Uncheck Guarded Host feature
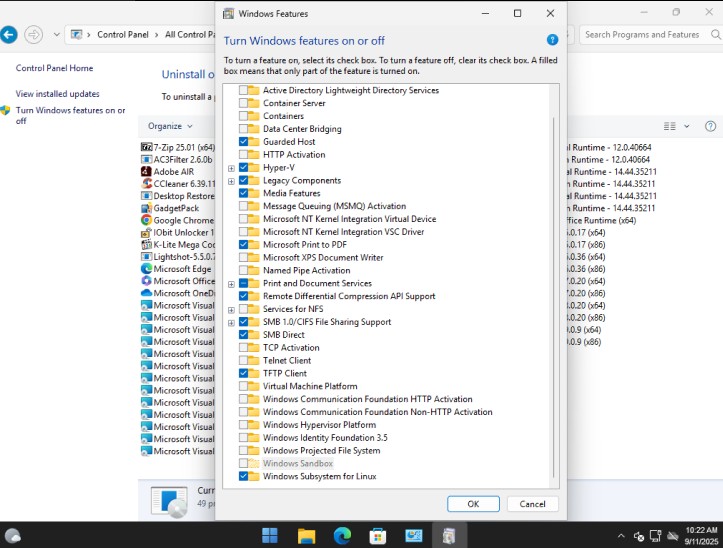This screenshot has height=548, width=723. click(243, 142)
